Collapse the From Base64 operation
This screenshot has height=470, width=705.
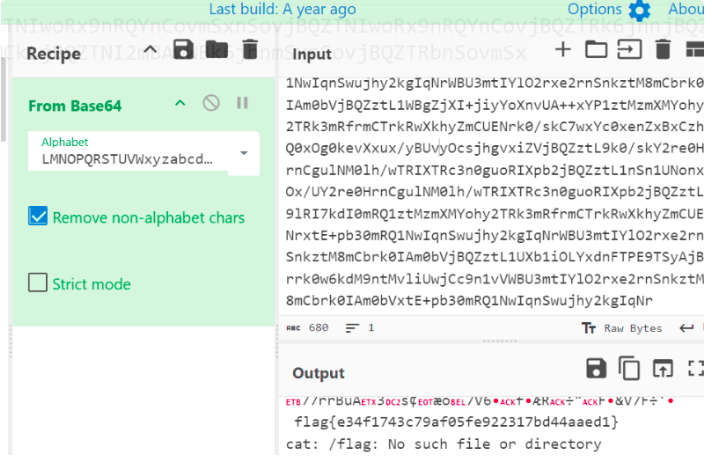coord(180,103)
